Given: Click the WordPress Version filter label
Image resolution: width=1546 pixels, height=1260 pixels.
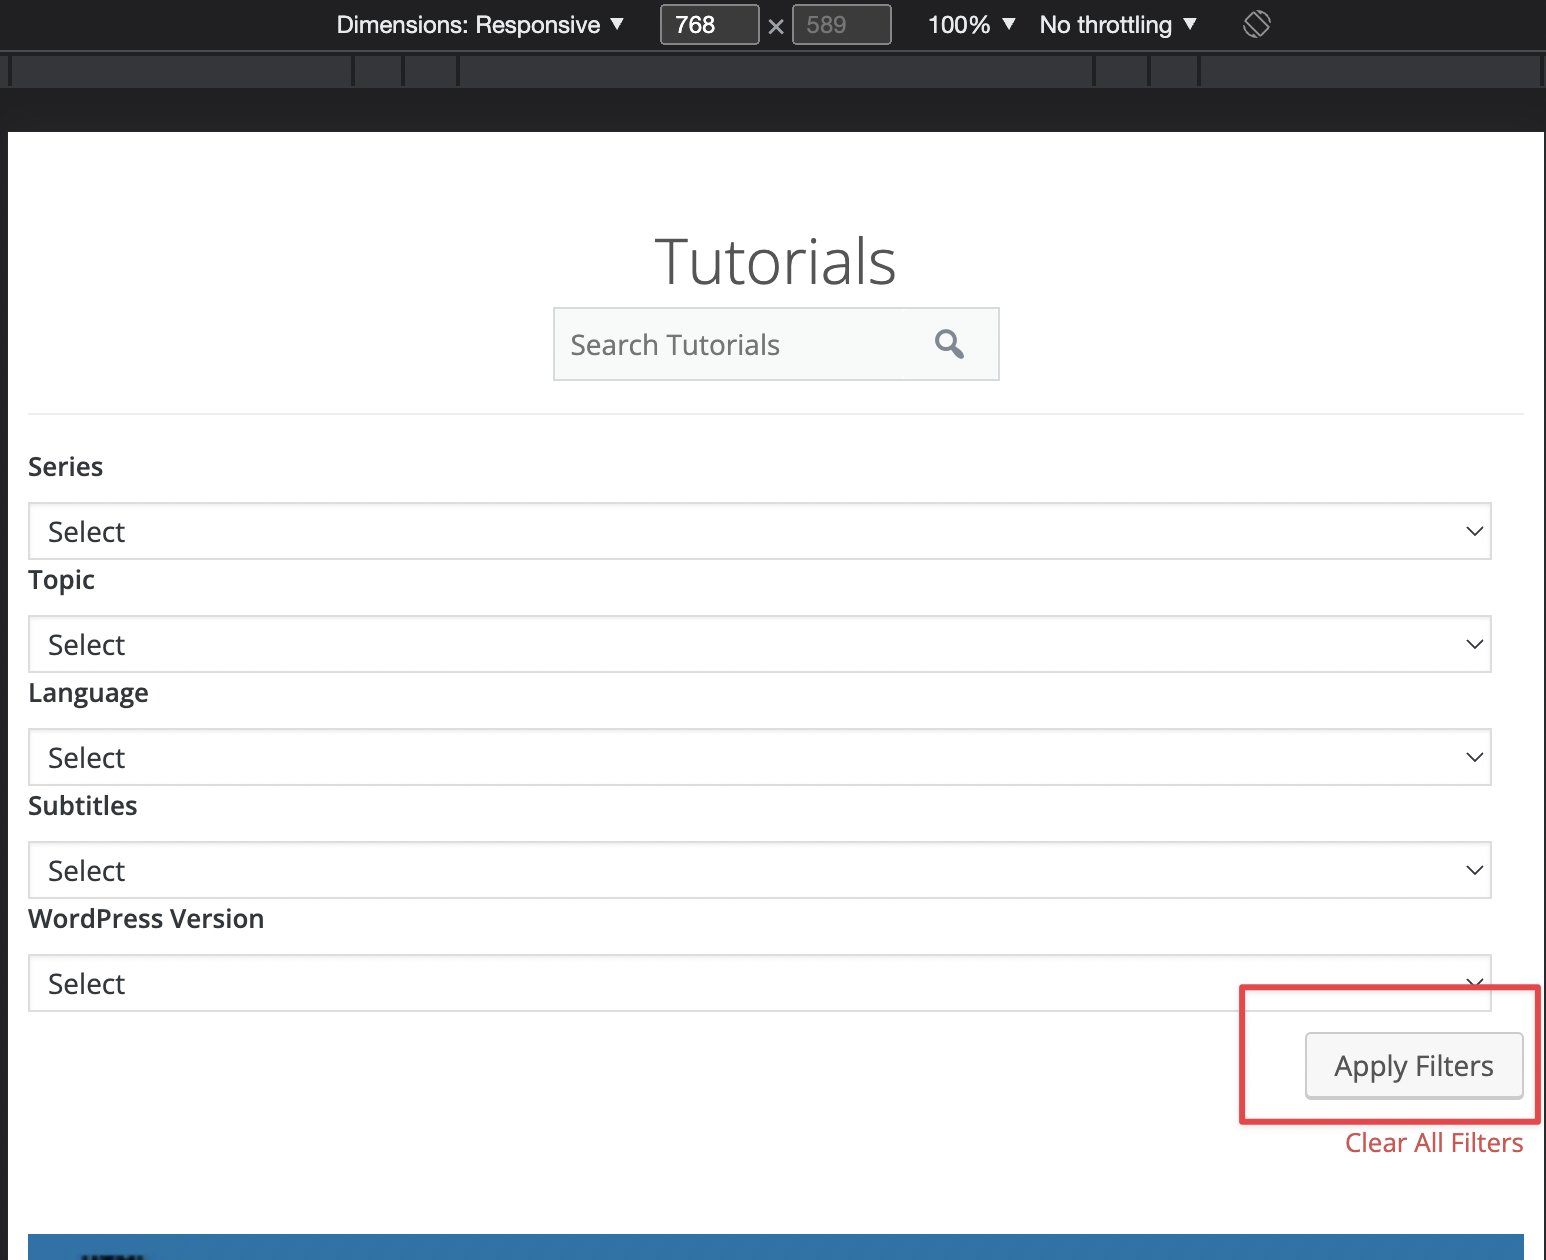Looking at the screenshot, I should 146,919.
